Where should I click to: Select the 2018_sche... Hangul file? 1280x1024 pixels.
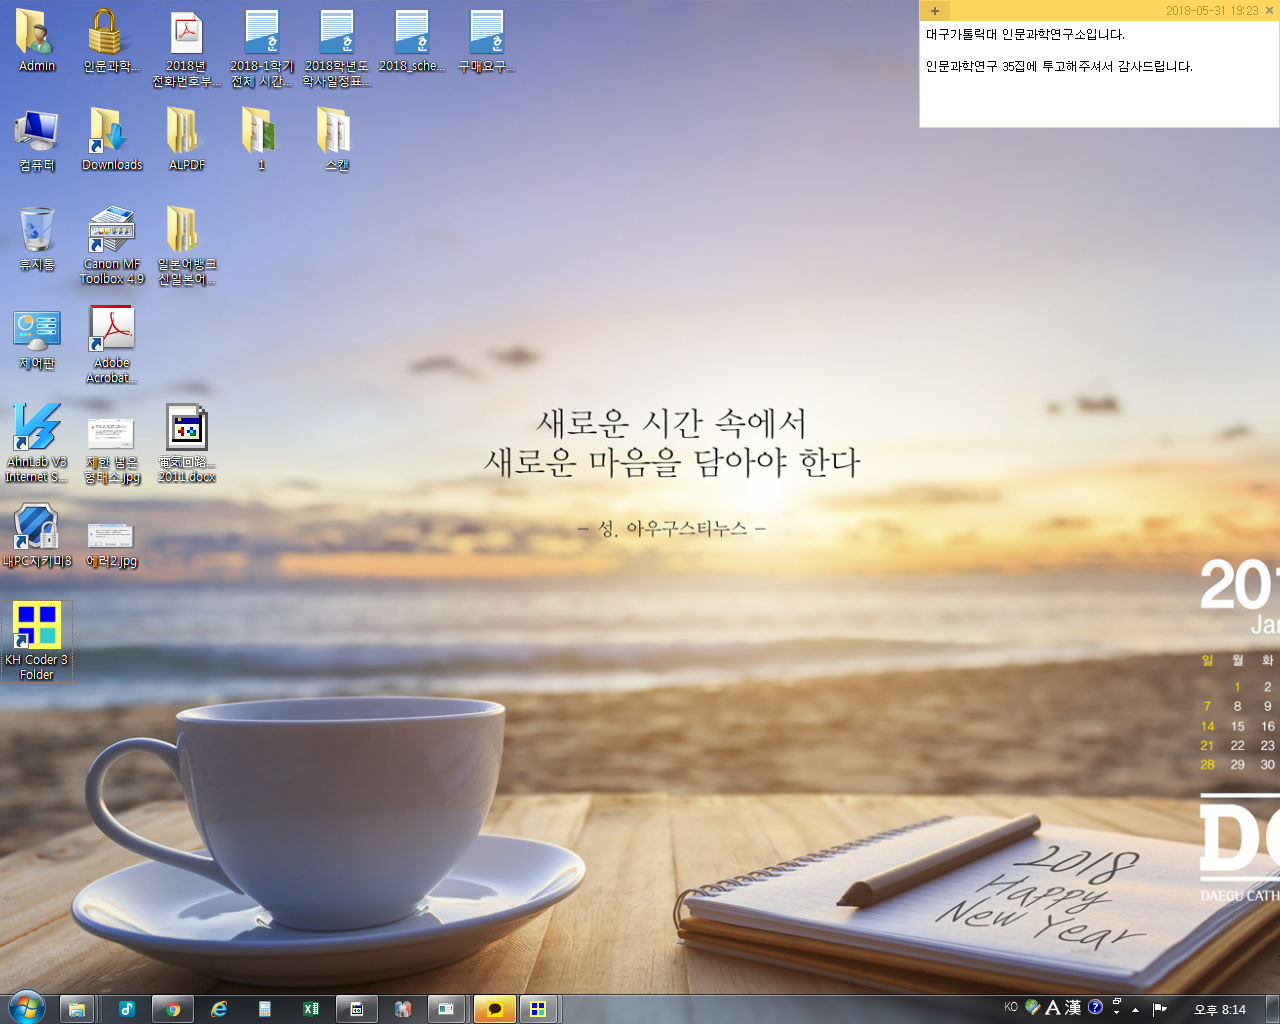click(x=411, y=41)
